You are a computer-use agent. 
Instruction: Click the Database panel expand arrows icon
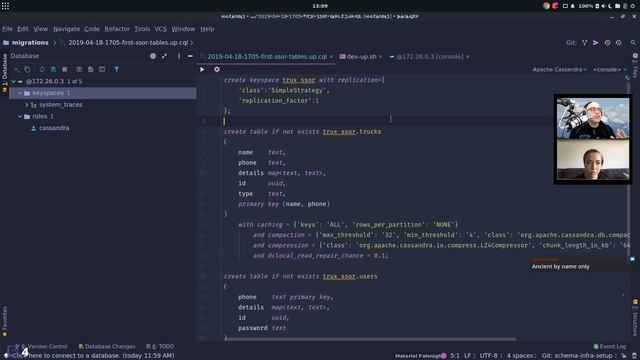click(164, 56)
